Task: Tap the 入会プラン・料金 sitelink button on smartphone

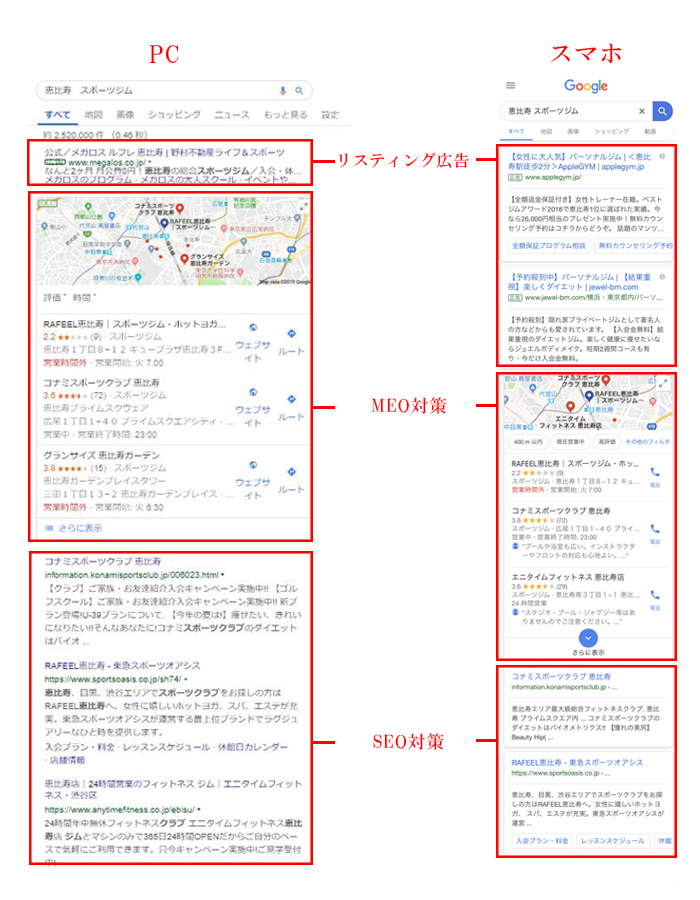Action: tap(542, 841)
